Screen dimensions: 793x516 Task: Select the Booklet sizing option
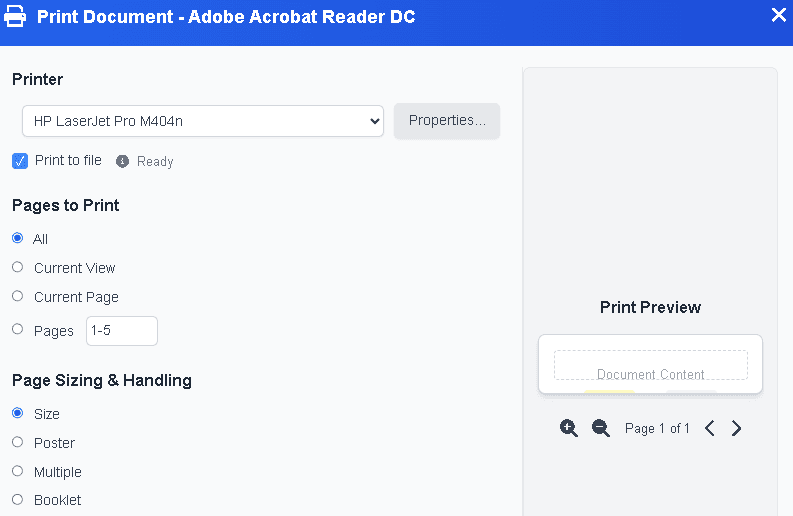tap(18, 500)
